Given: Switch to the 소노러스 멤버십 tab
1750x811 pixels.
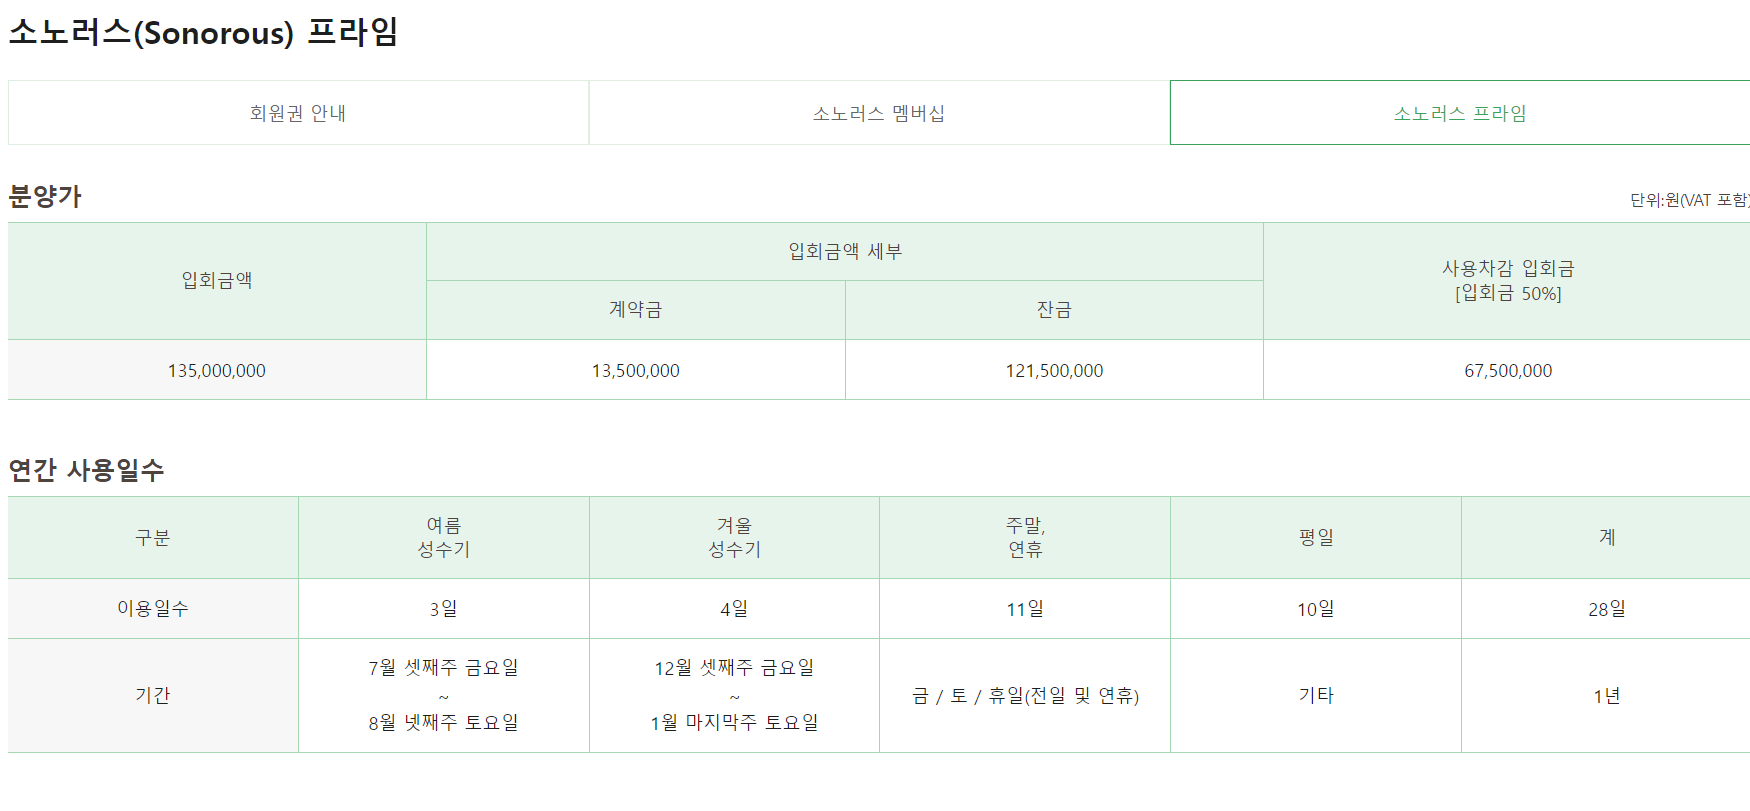Looking at the screenshot, I should pyautogui.click(x=879, y=113).
